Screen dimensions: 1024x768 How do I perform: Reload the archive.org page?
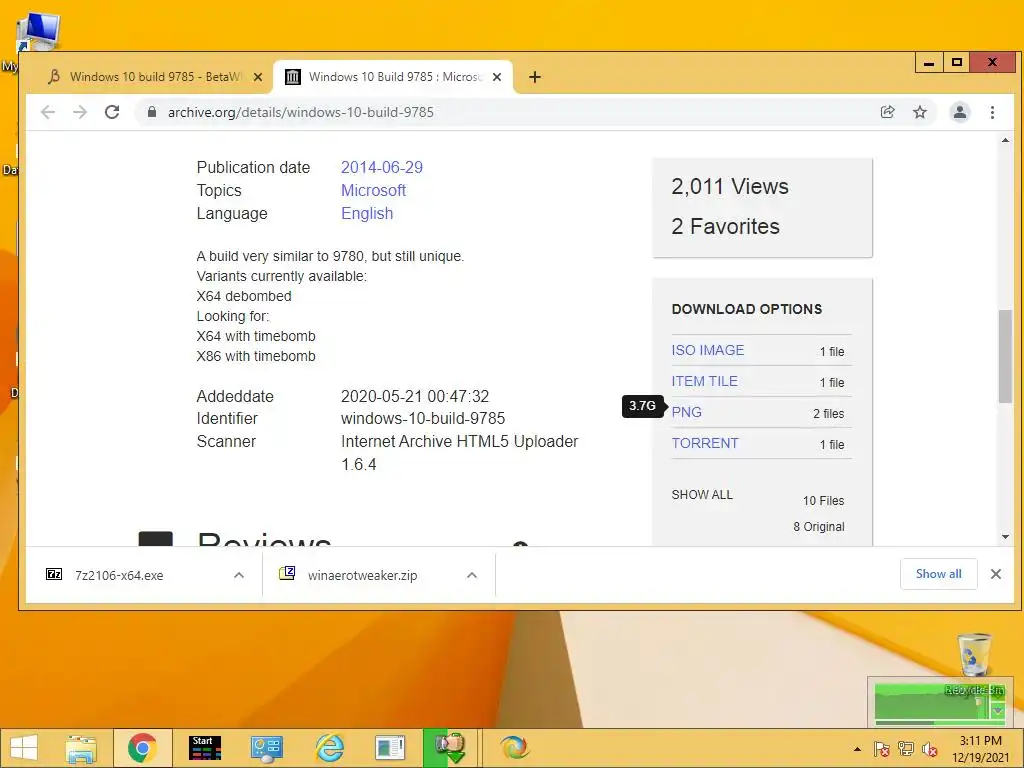pyautogui.click(x=112, y=112)
